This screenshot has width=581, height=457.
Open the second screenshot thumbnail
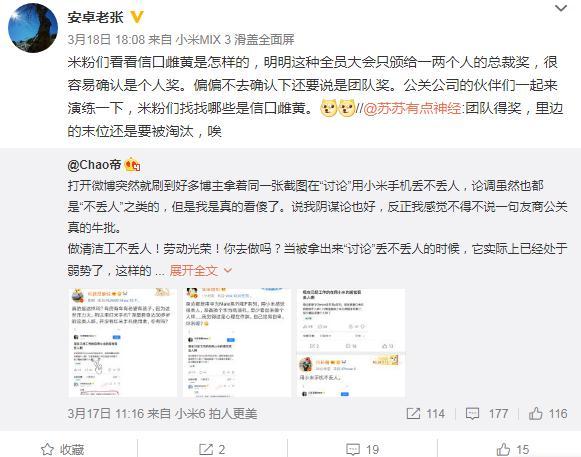pyautogui.click(x=237, y=343)
